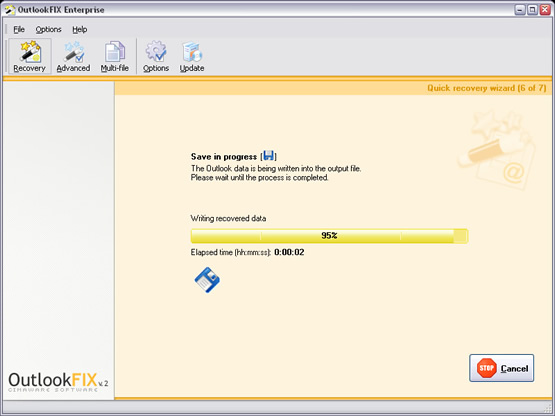Open the File menu

19,29
